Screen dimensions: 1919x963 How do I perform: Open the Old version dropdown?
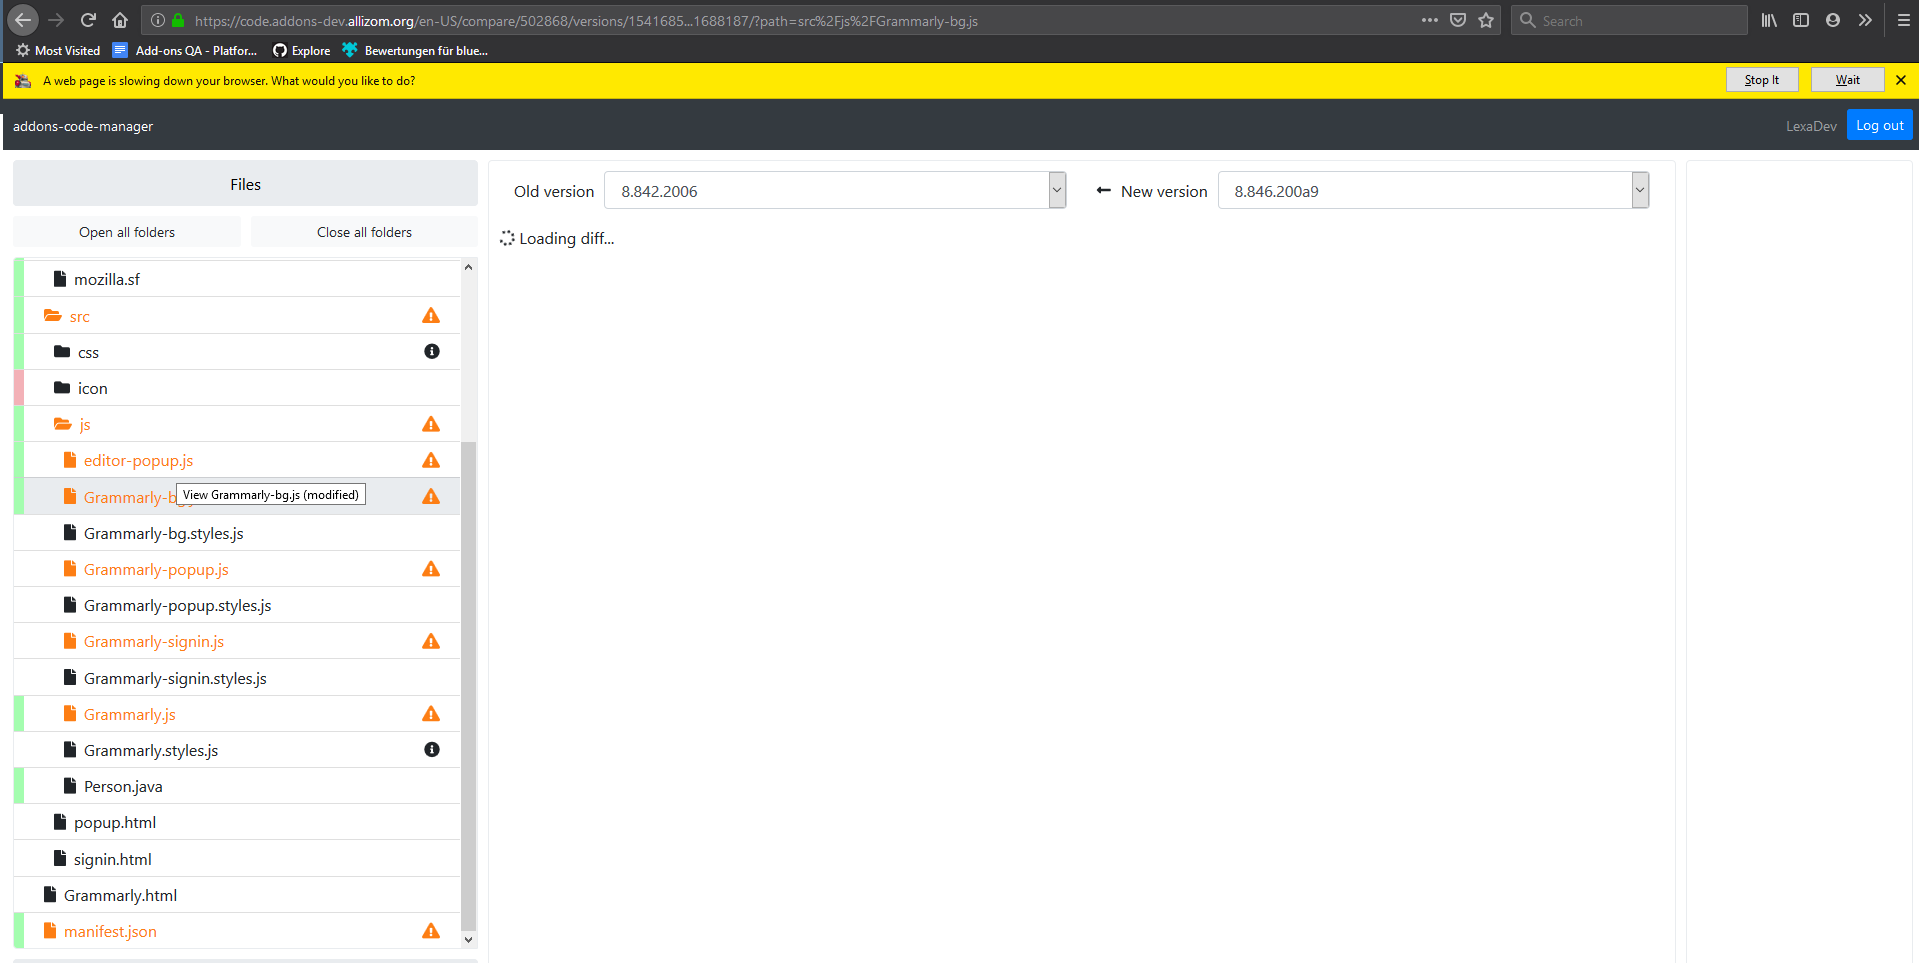coord(835,190)
